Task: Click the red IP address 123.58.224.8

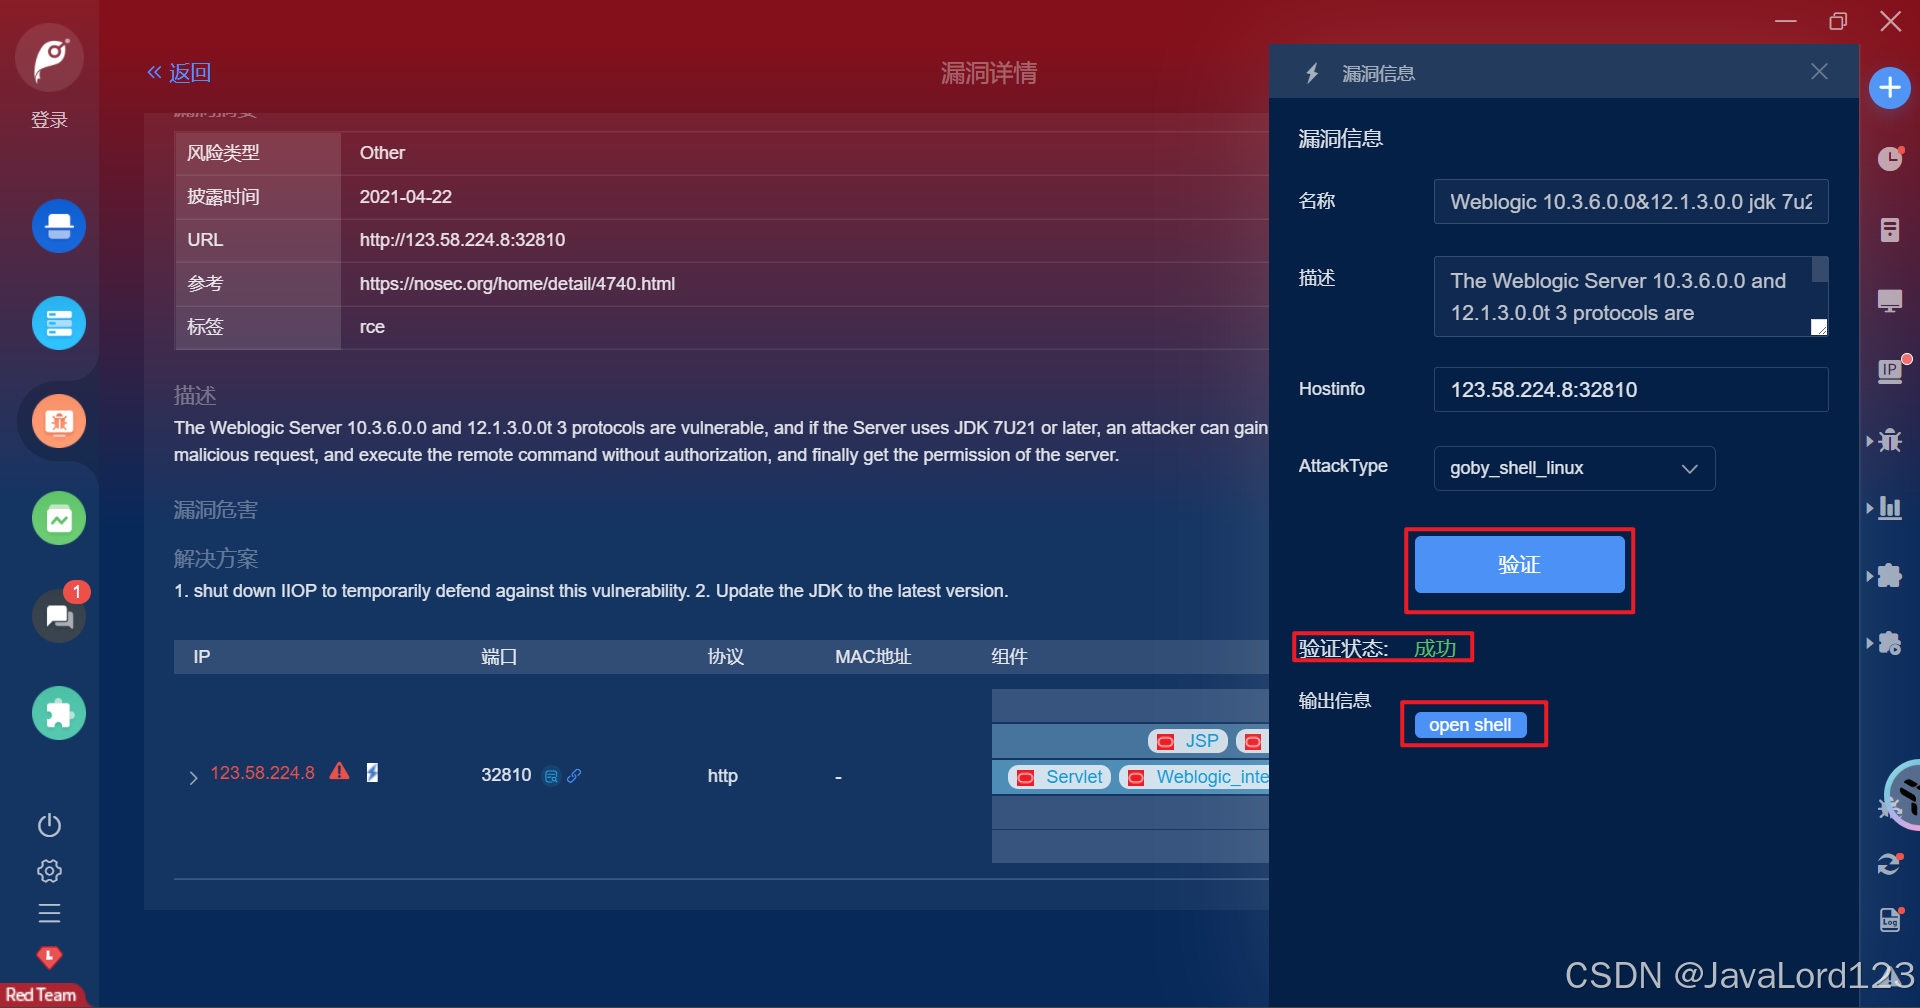Action: [x=262, y=773]
